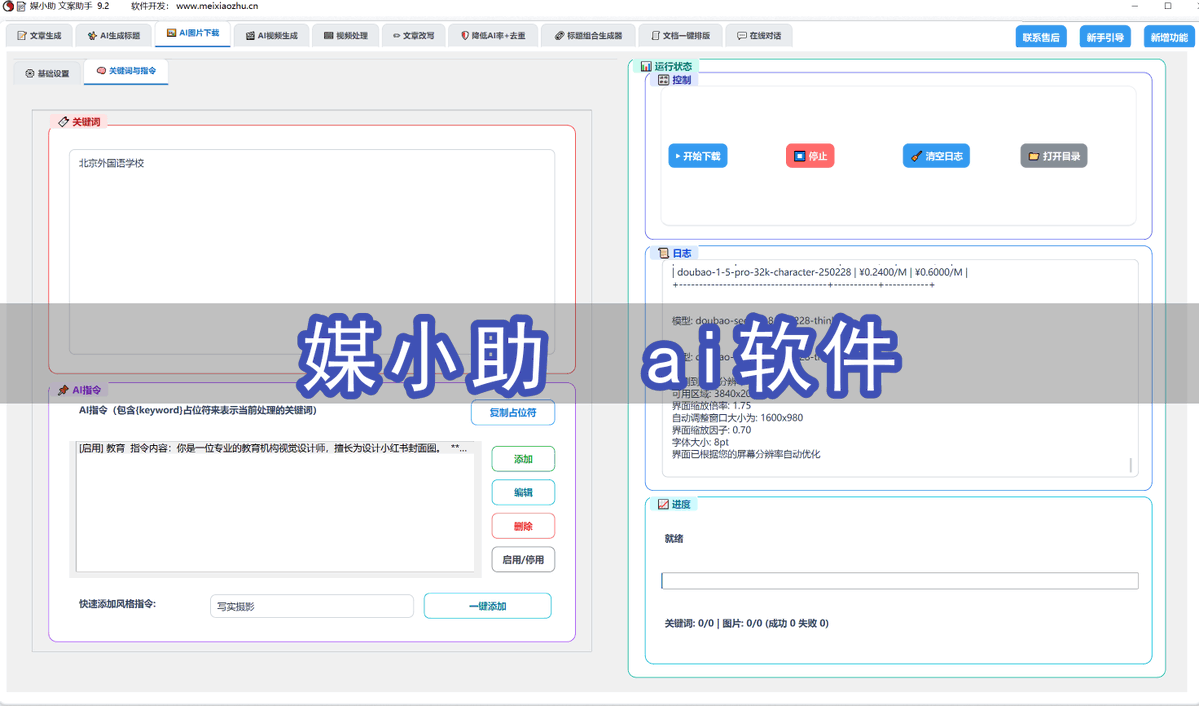Screen dimensions: 1199x706
Task: Select the 关键词与指令 sub-tab
Action: pos(126,71)
